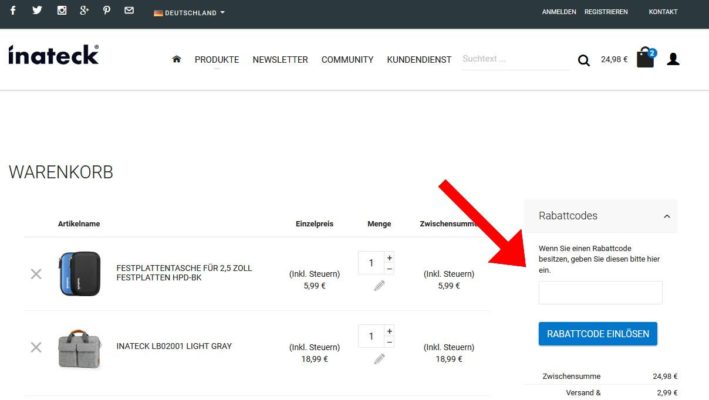Viewport: 709px width, 400px height.
Task: Open the Facebook social link
Action: (x=13, y=10)
